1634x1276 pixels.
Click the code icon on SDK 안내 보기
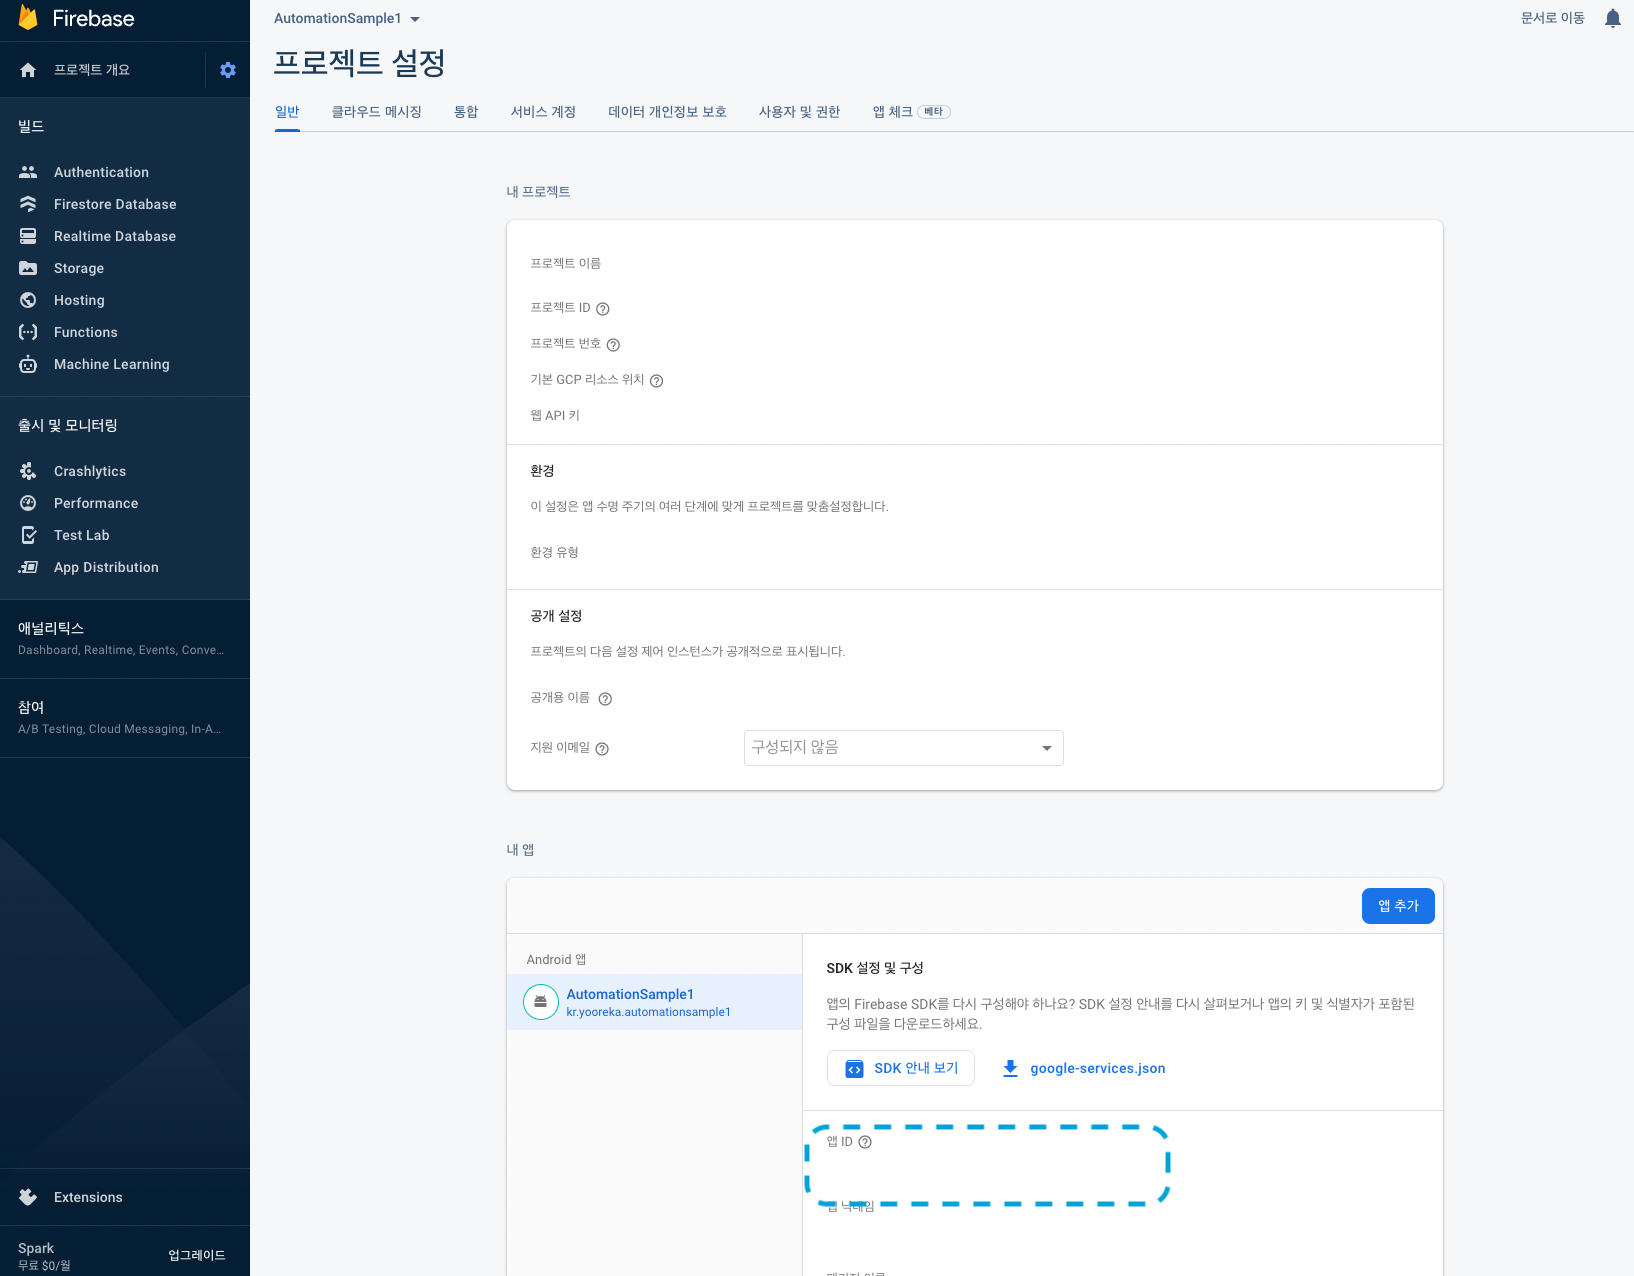pyautogui.click(x=854, y=1069)
